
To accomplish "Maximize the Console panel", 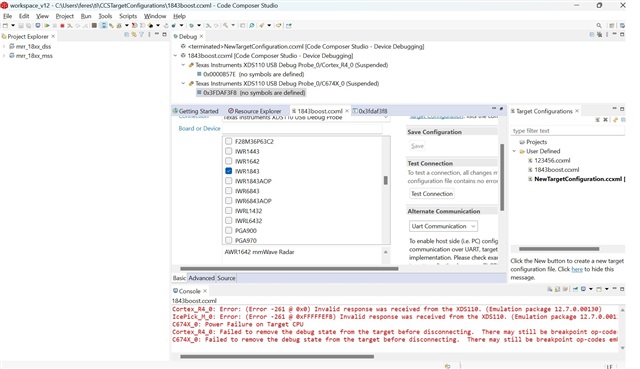I will click(622, 289).
